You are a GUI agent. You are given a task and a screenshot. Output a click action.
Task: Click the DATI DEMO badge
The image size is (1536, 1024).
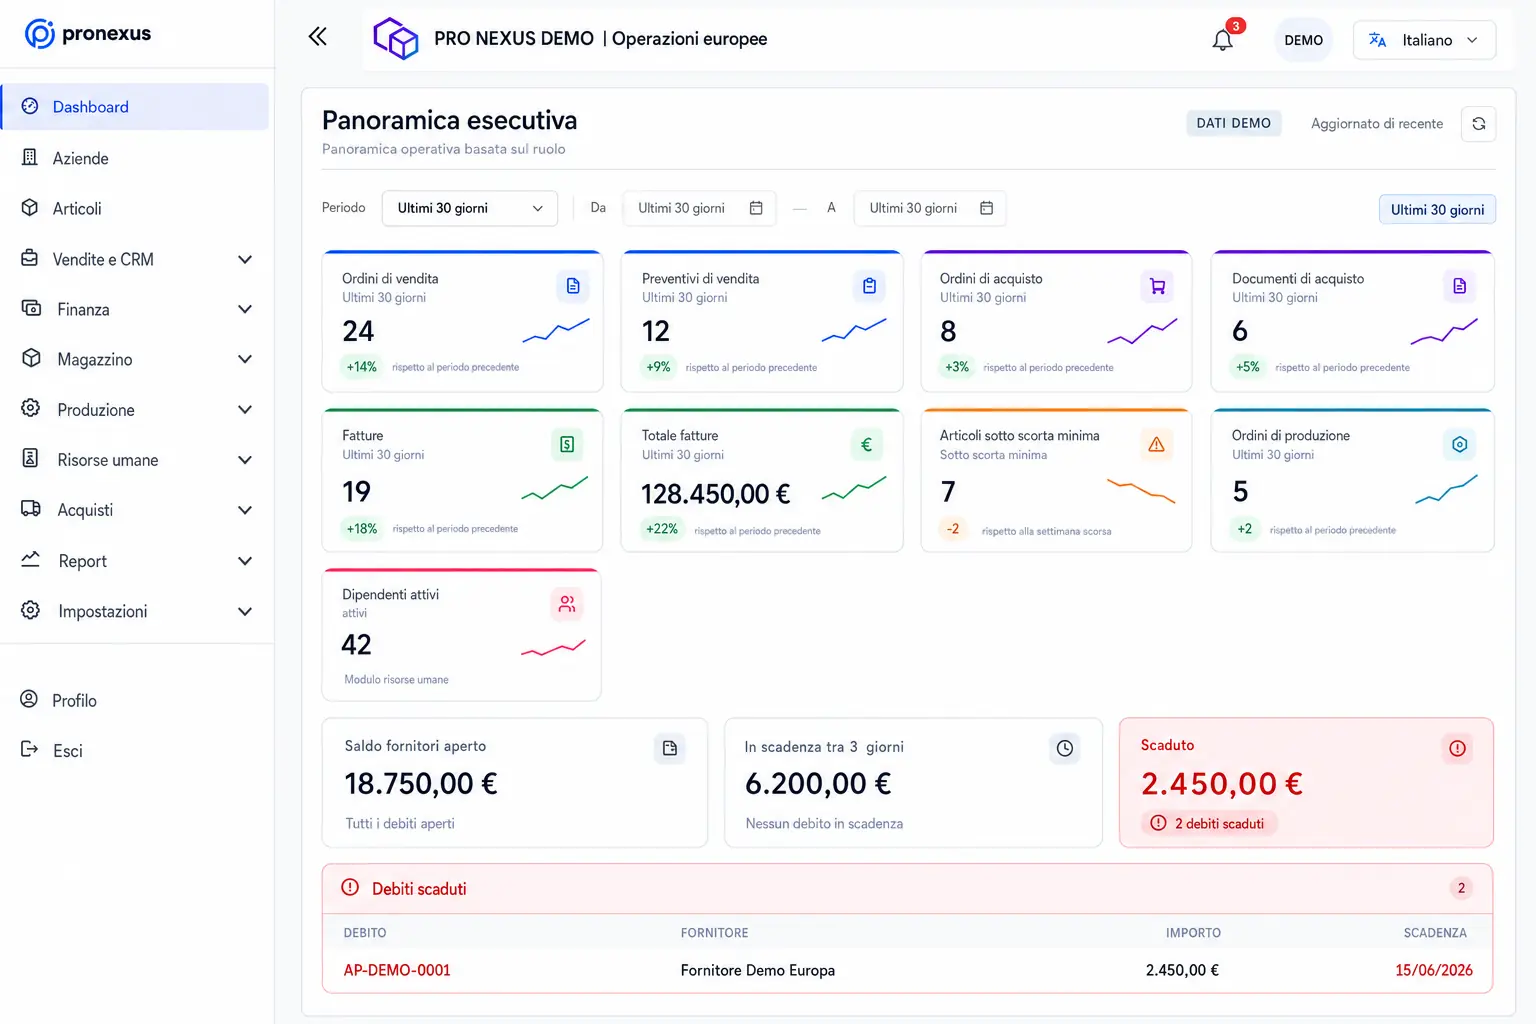pos(1233,123)
